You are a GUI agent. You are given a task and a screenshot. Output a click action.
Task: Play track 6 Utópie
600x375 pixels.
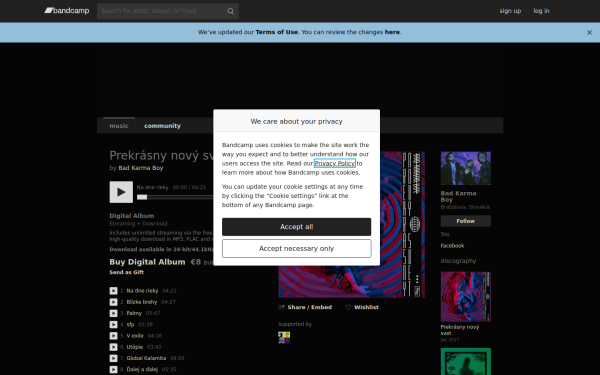coord(113,347)
